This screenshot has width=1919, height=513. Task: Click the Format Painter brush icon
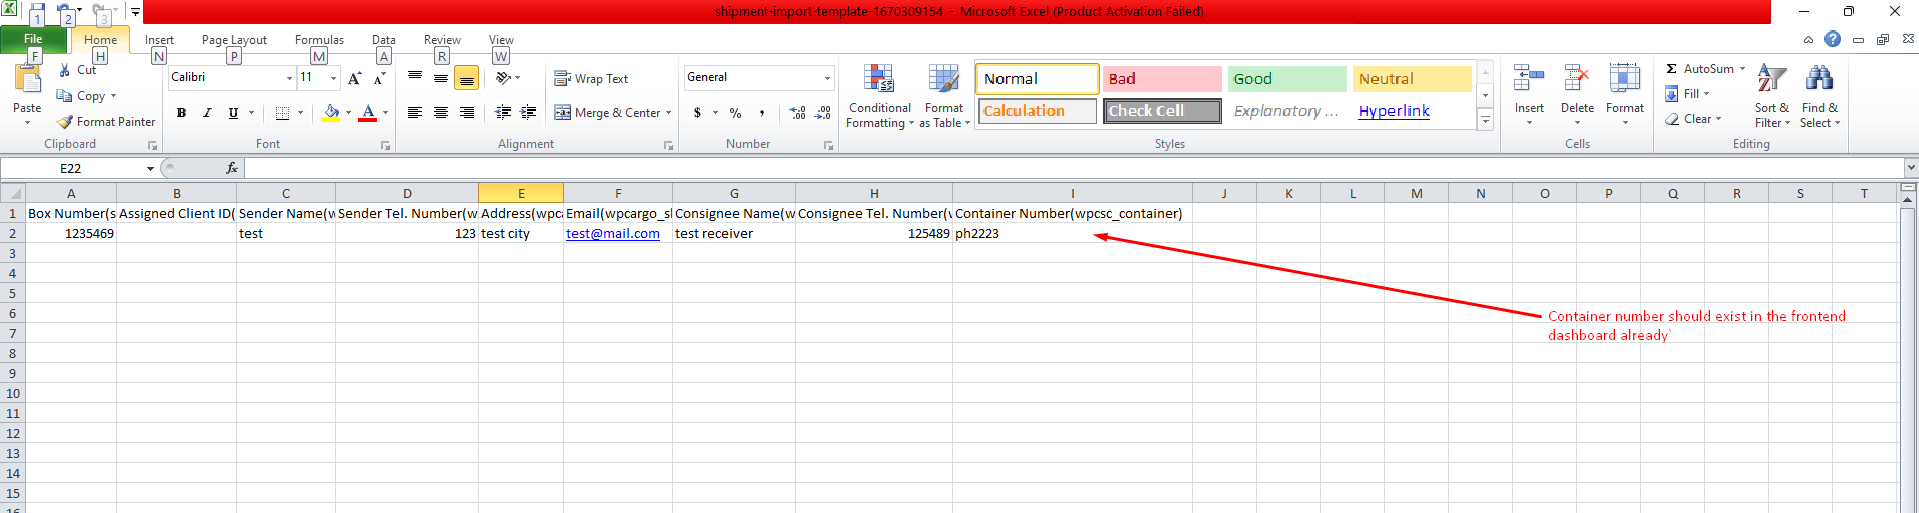(65, 122)
